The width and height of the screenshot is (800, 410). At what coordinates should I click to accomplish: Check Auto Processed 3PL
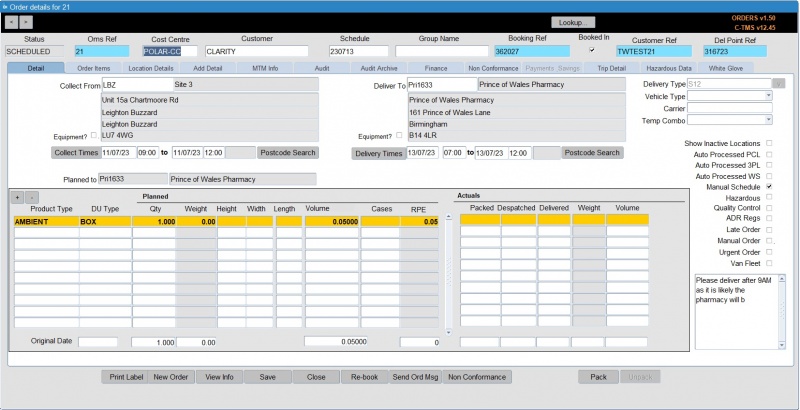point(769,165)
